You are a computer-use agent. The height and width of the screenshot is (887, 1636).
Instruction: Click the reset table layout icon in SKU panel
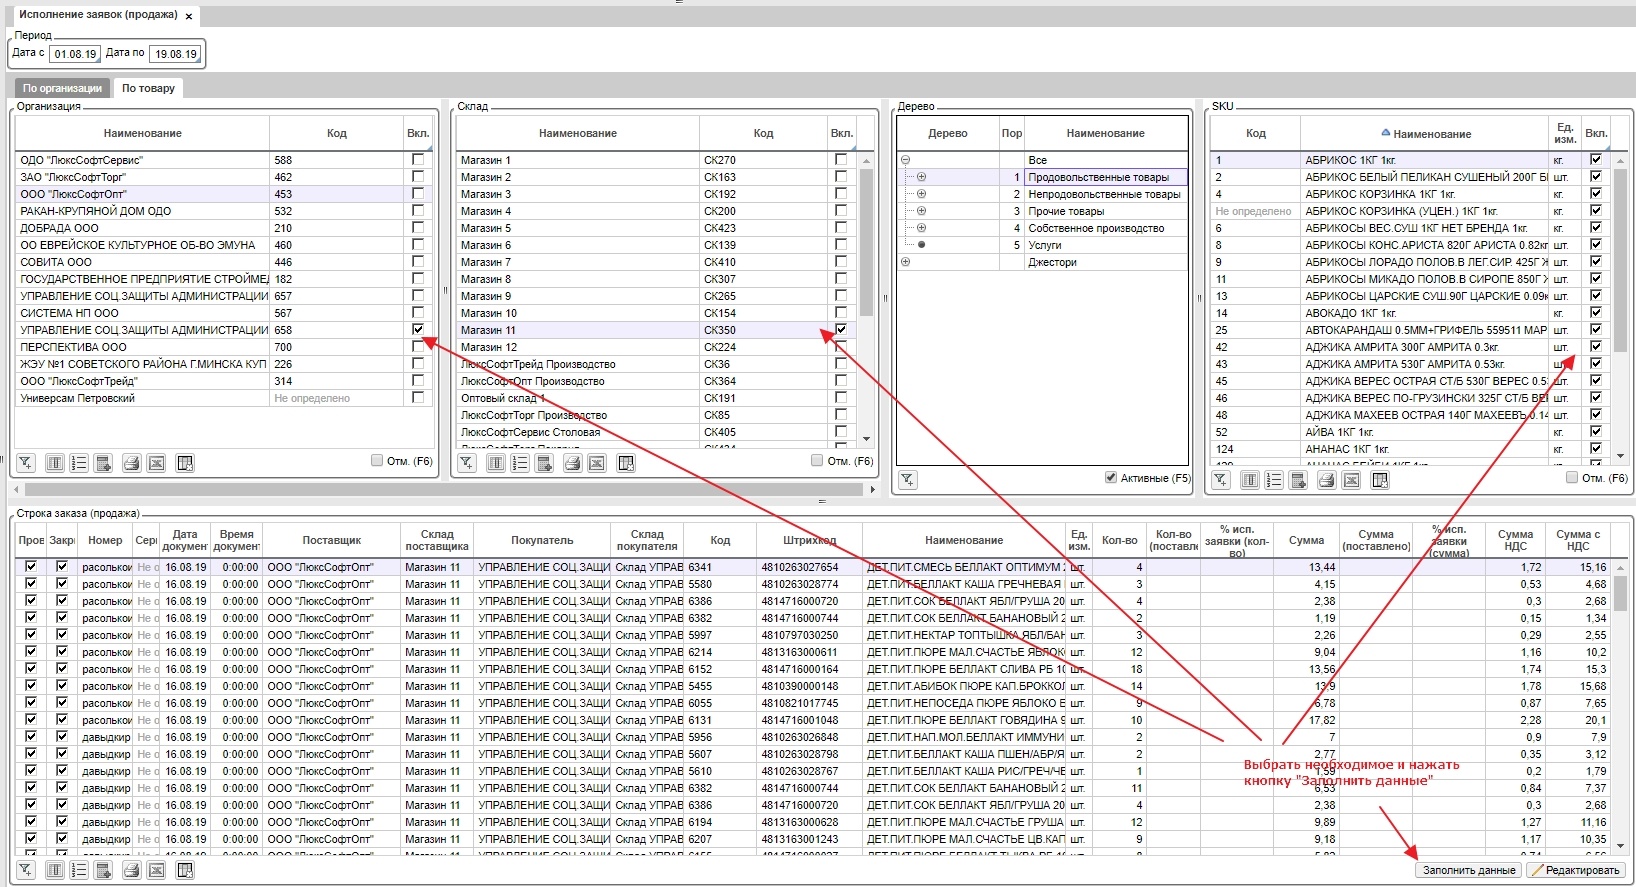coord(1380,480)
